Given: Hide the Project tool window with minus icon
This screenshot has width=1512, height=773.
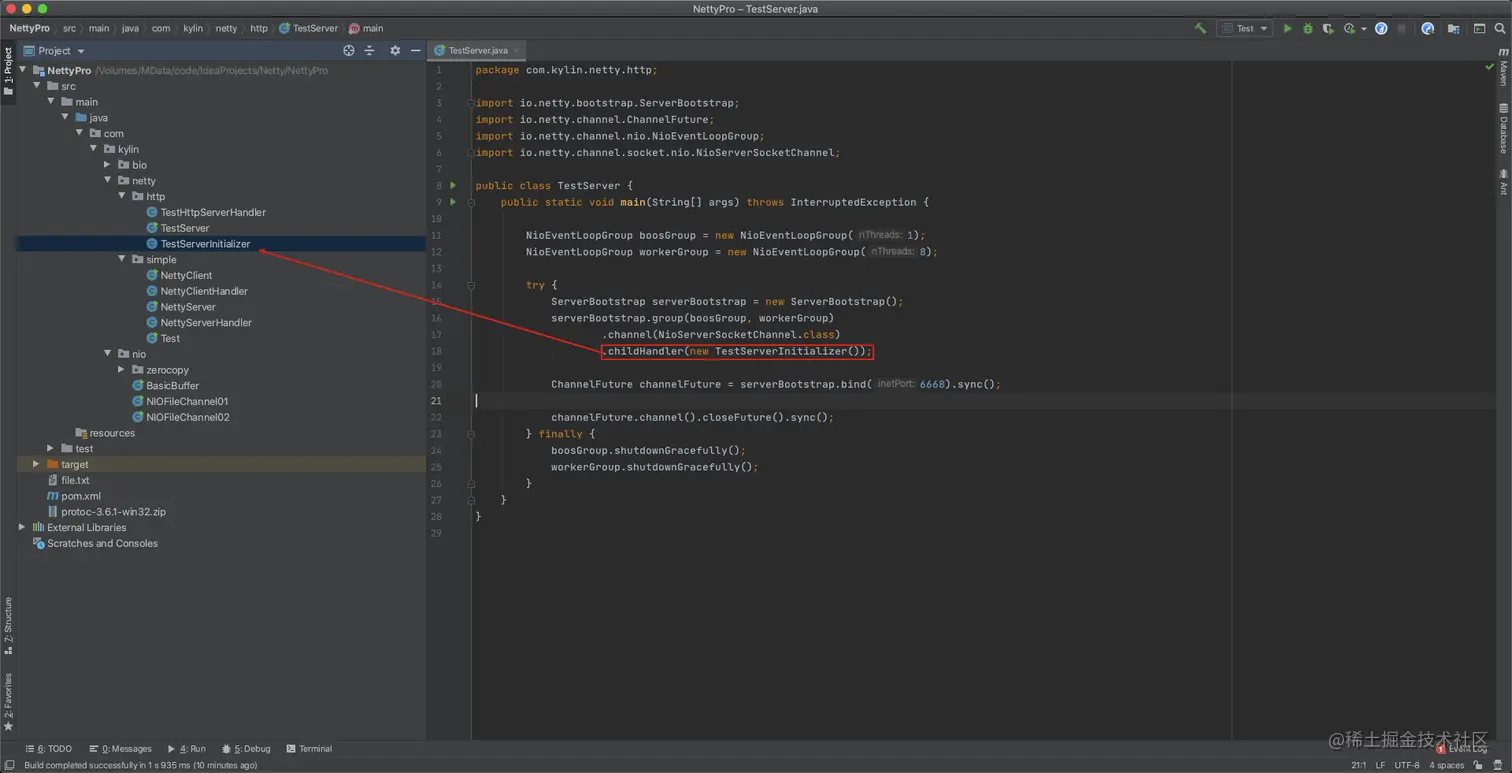Looking at the screenshot, I should pyautogui.click(x=416, y=50).
